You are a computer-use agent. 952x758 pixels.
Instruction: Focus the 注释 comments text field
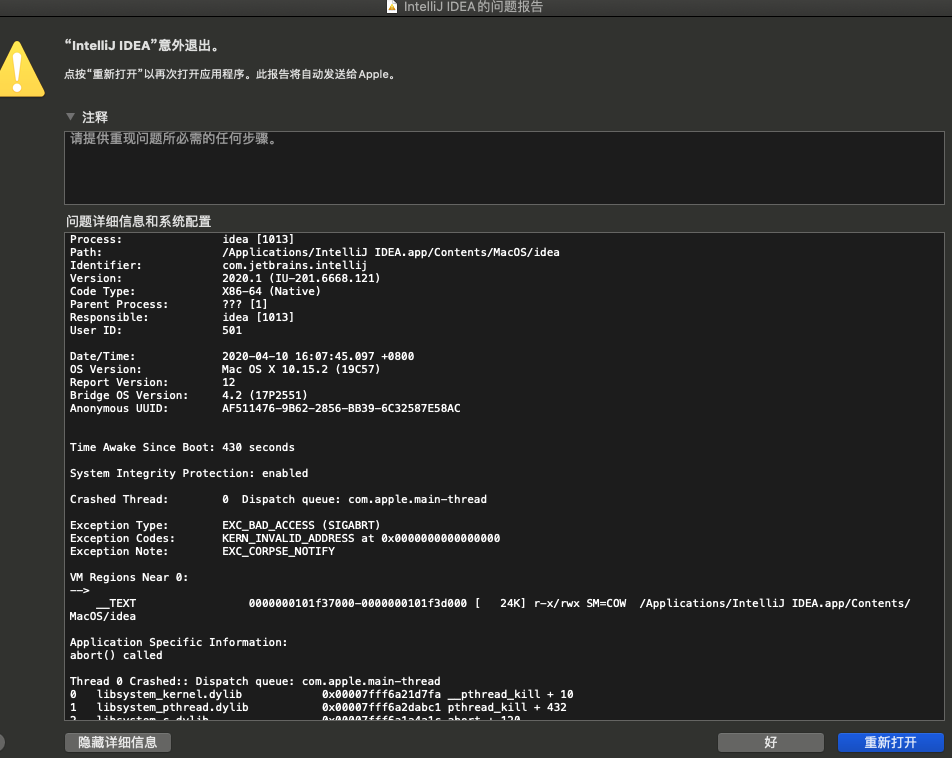point(504,168)
